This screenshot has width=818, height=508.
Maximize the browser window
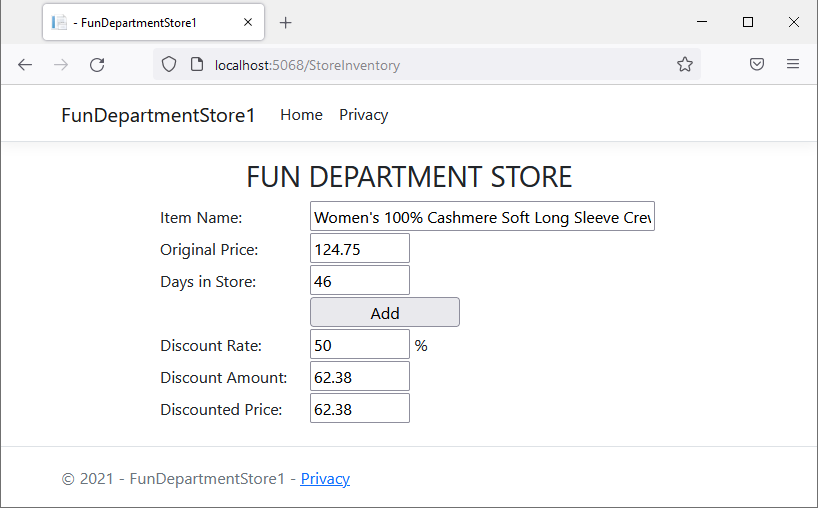click(748, 22)
